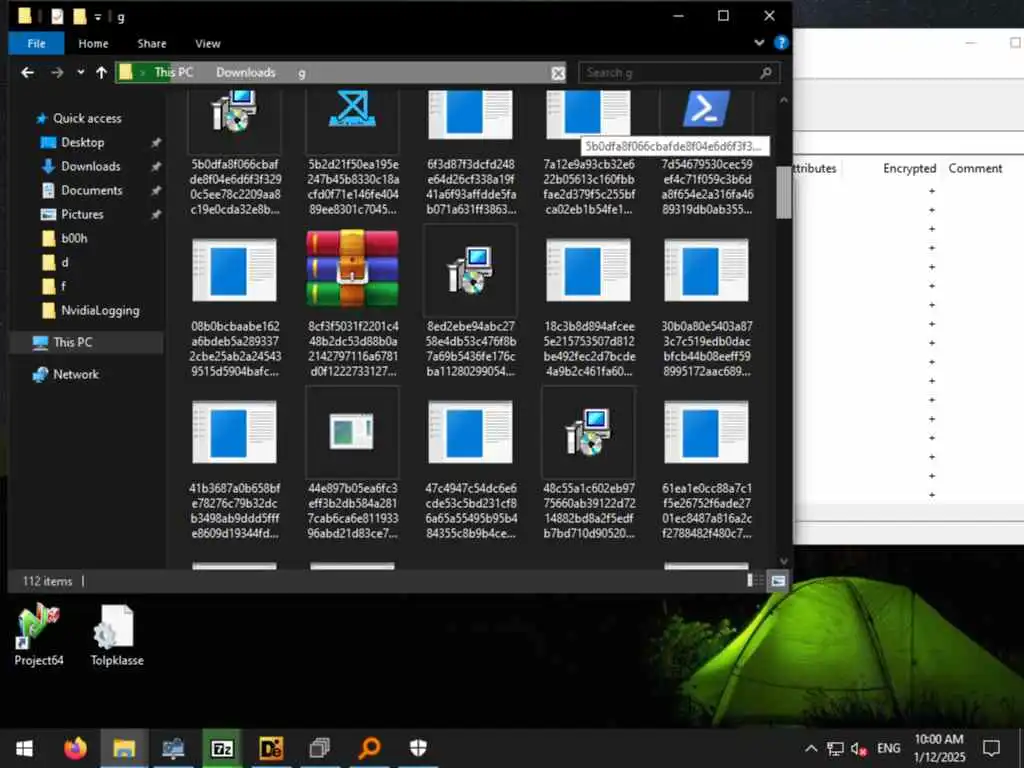Select file 7a12e9a93cb32e6 icon

pyautogui.click(x=588, y=114)
